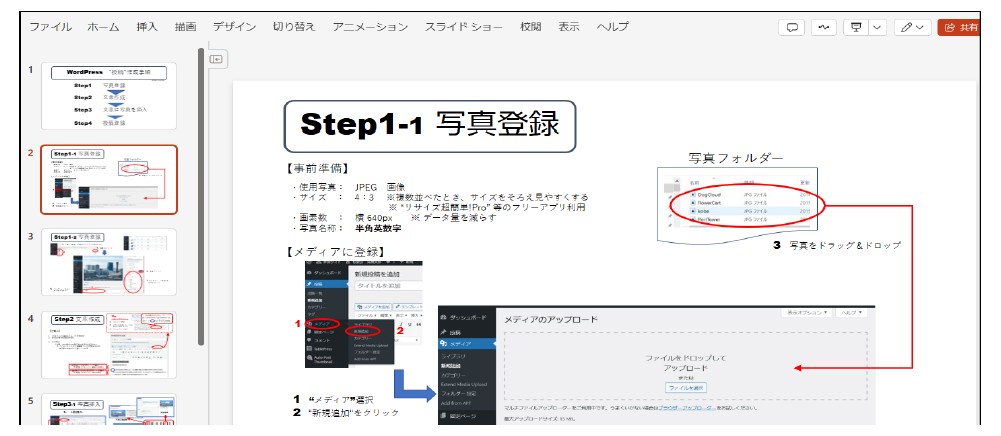
Task: Expand the presentation options dropdown arrow
Action: click(x=876, y=28)
